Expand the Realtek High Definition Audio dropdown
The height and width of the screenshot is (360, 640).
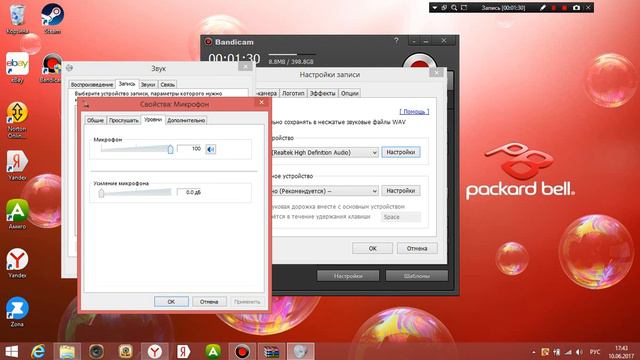pyautogui.click(x=374, y=153)
